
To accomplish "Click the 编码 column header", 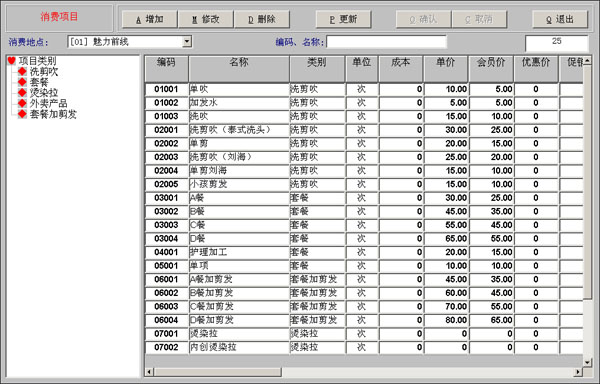I will coord(166,68).
